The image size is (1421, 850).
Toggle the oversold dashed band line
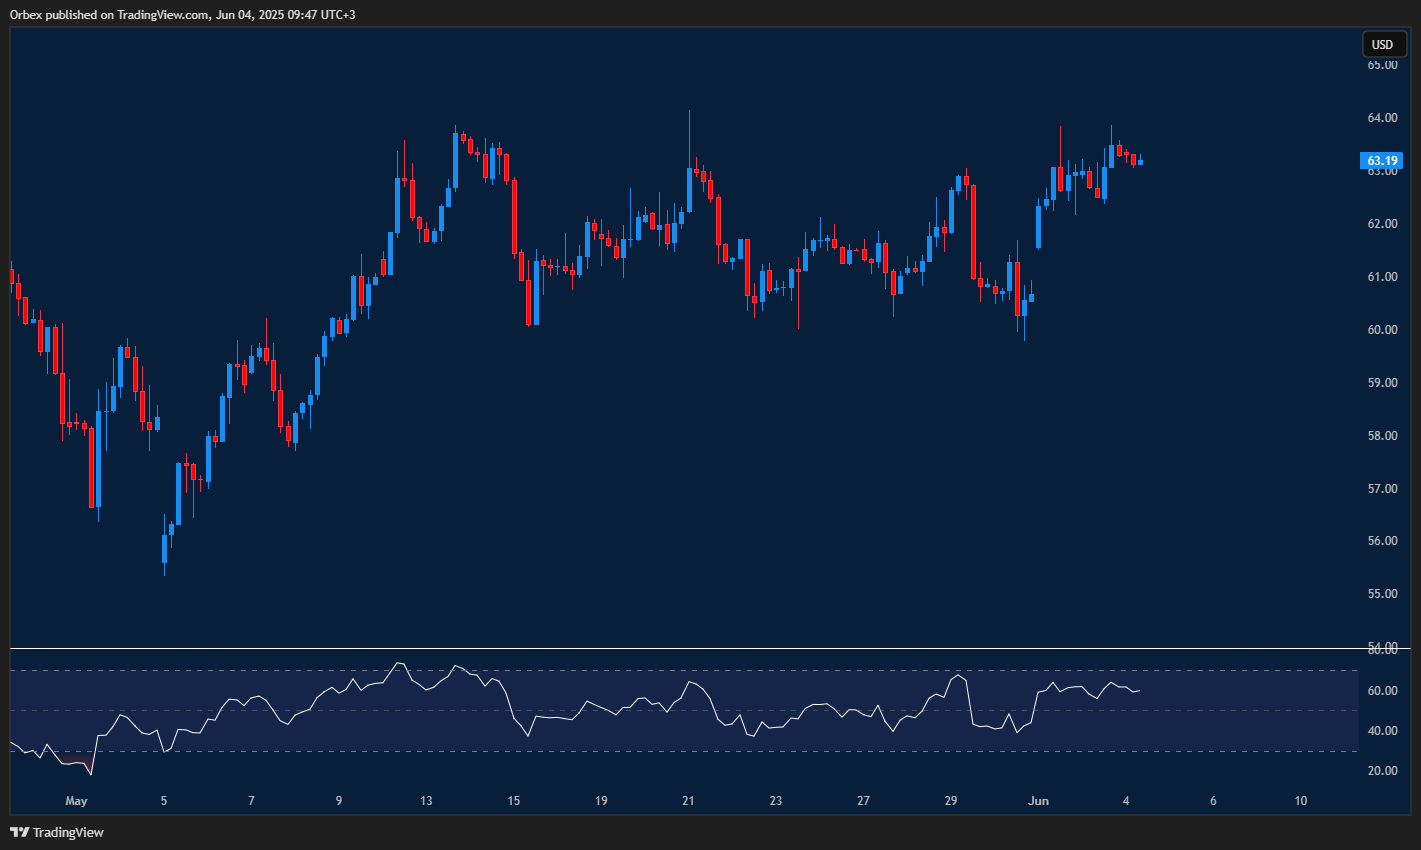[670, 750]
